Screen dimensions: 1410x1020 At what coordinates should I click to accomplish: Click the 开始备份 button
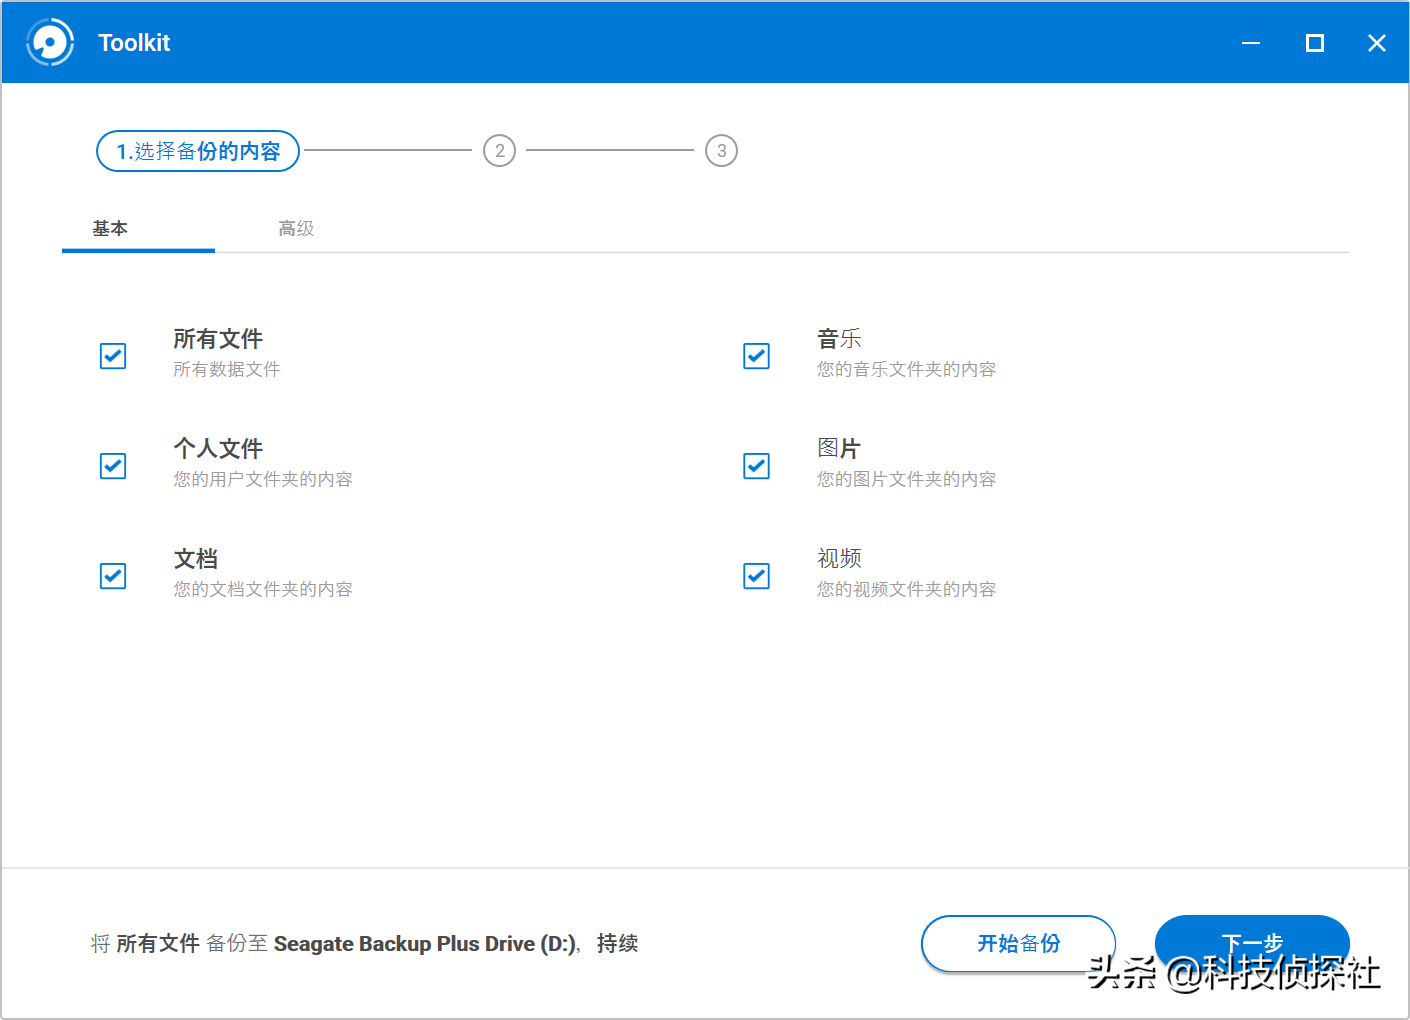1018,943
